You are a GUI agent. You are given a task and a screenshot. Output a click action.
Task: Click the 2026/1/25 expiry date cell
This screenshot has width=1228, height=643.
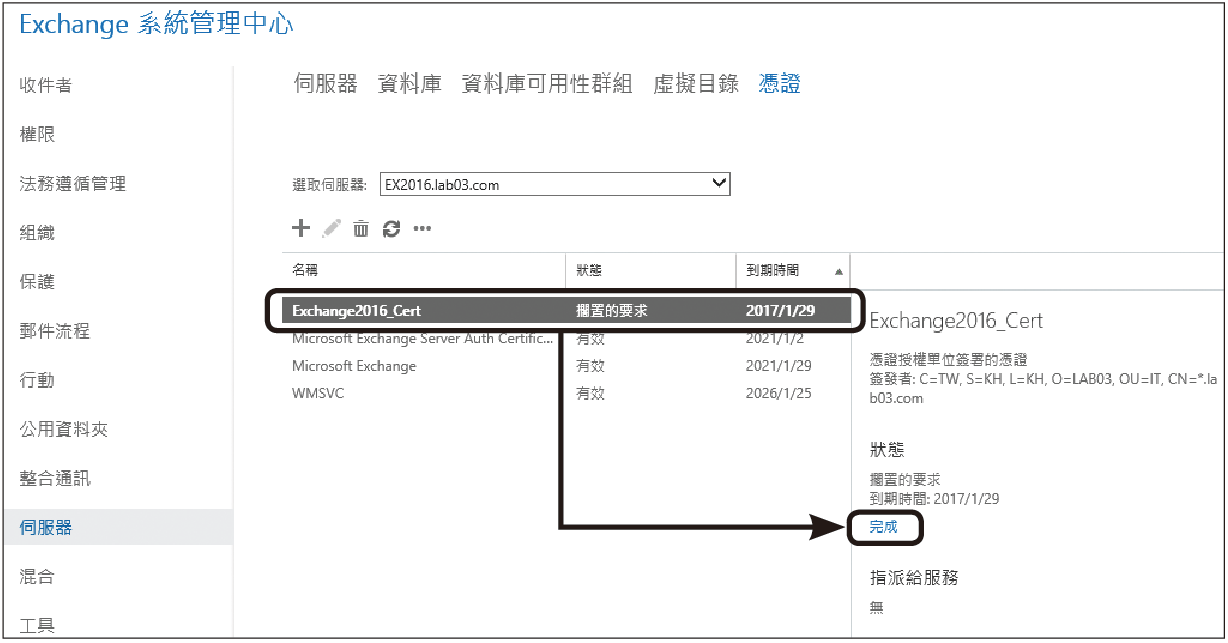(778, 393)
